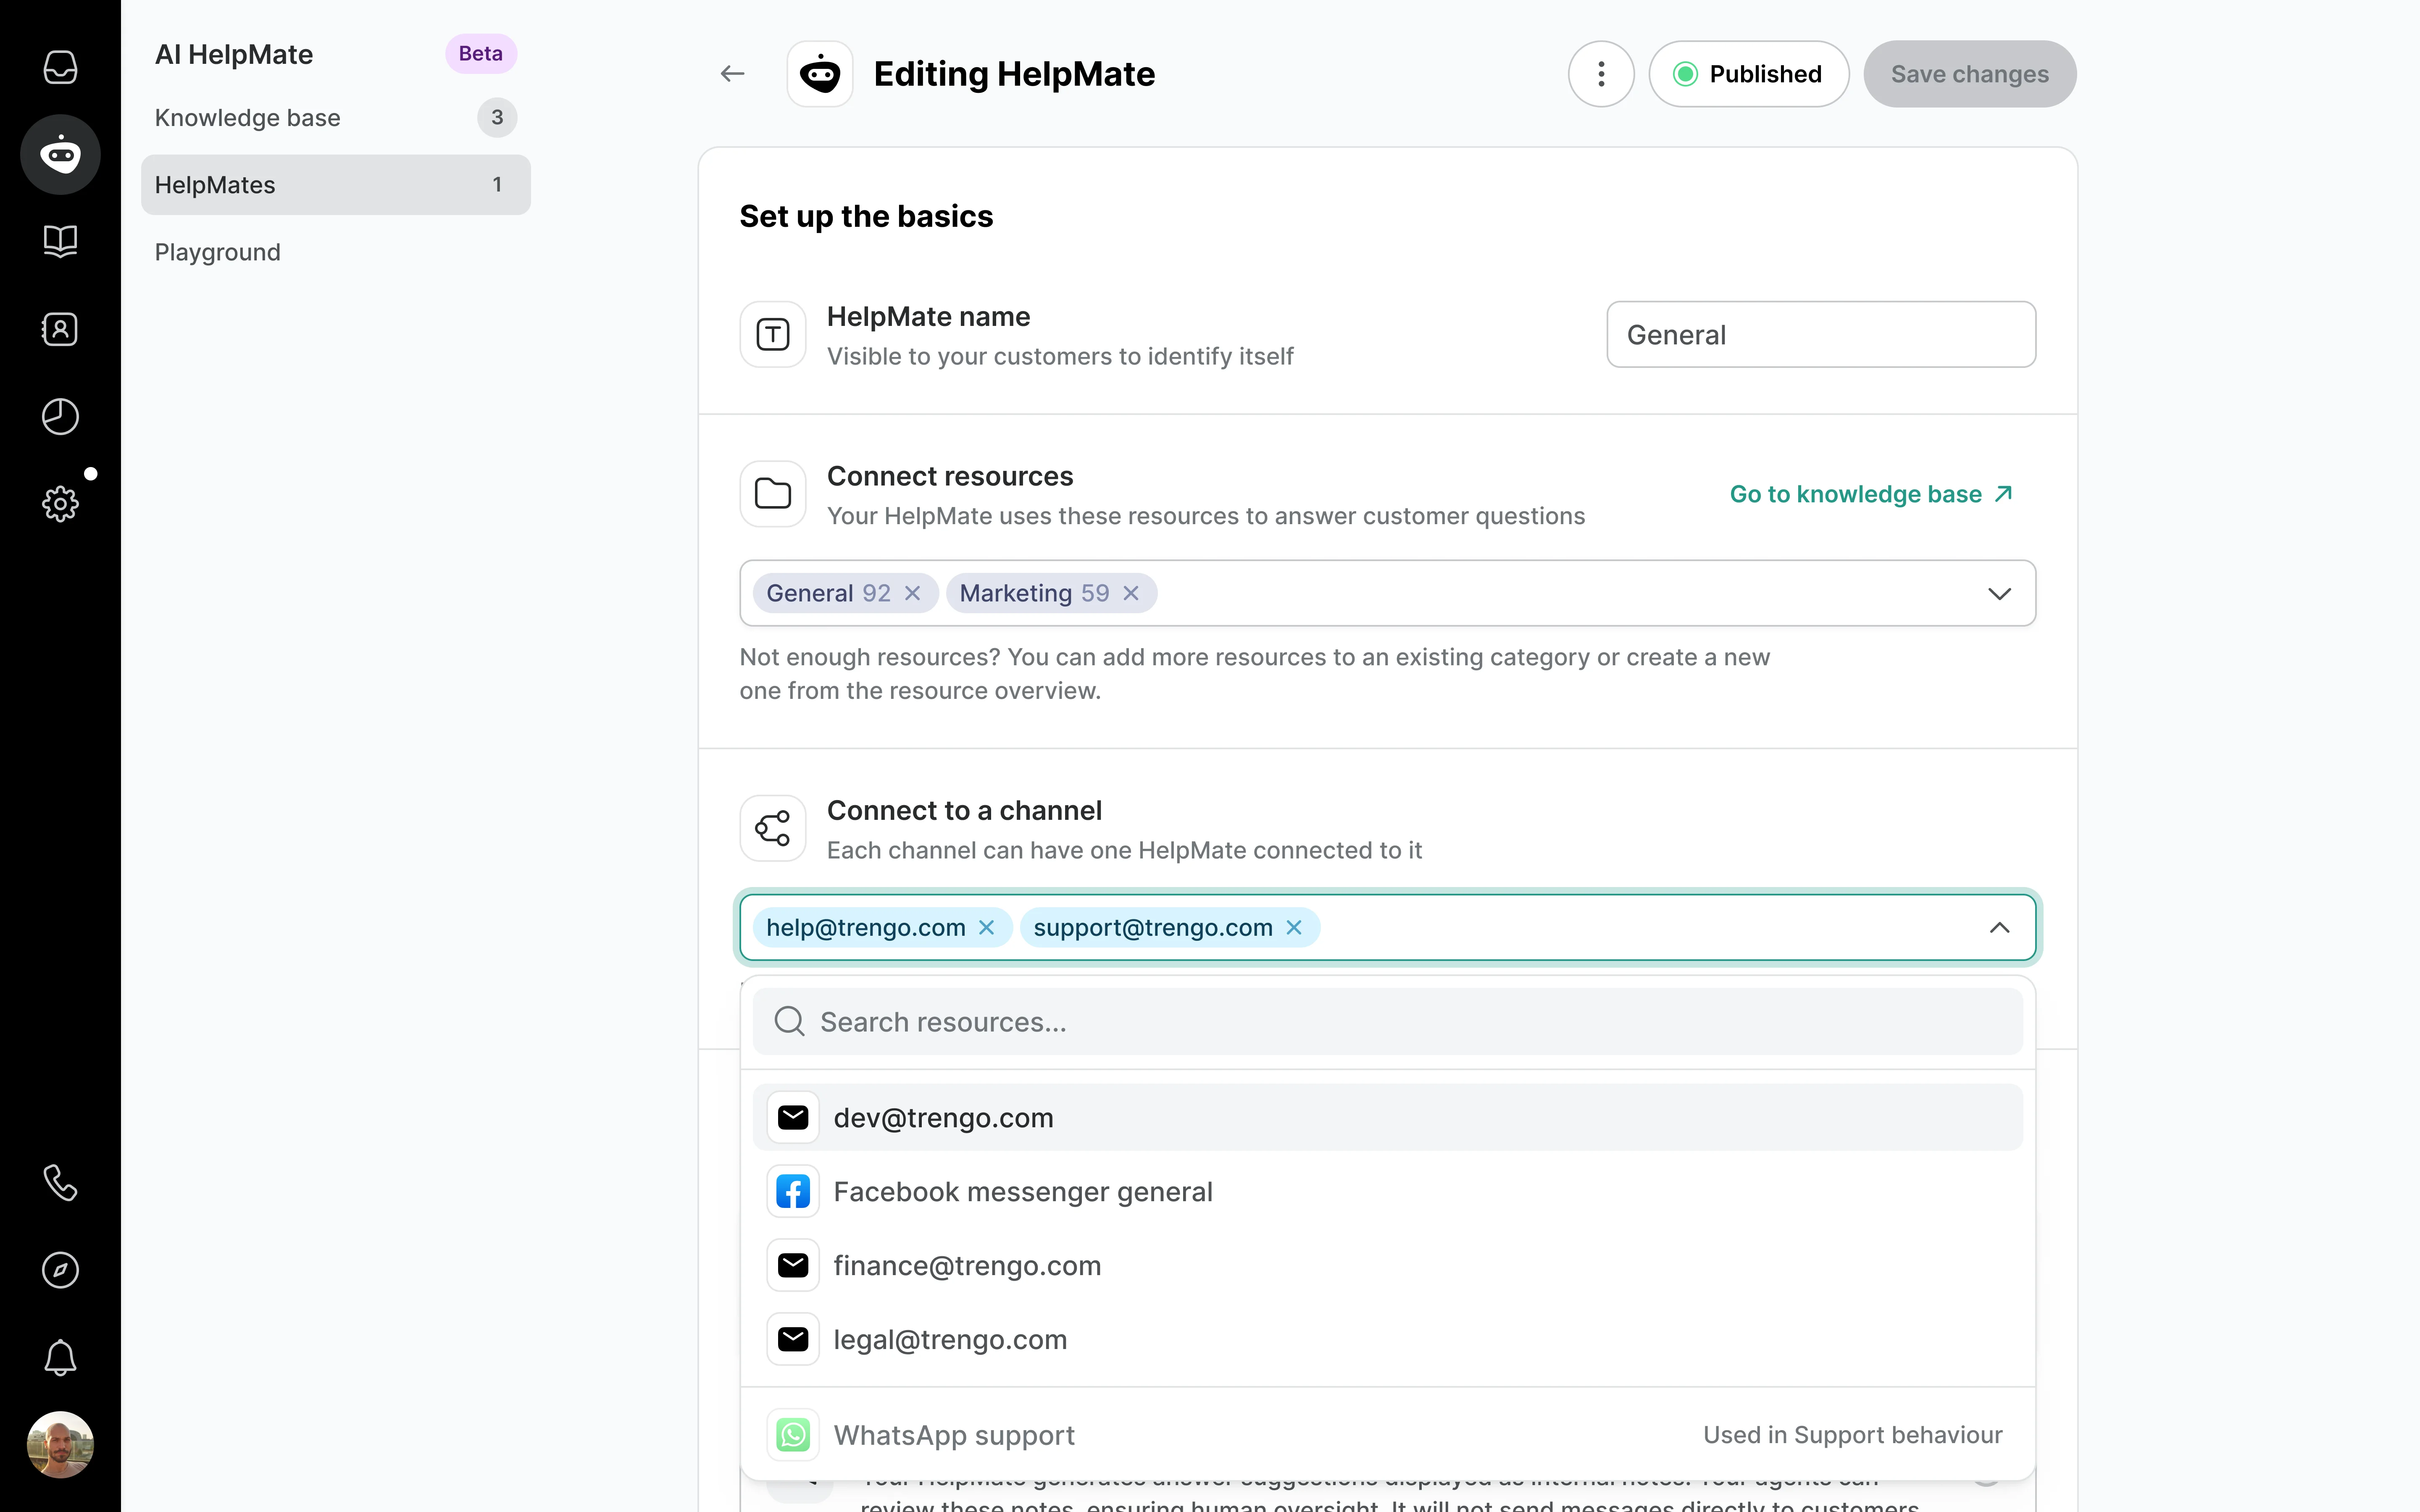Viewport: 2420px width, 1512px height.
Task: Click the WhatsApp icon in channel list
Action: pyautogui.click(x=793, y=1435)
